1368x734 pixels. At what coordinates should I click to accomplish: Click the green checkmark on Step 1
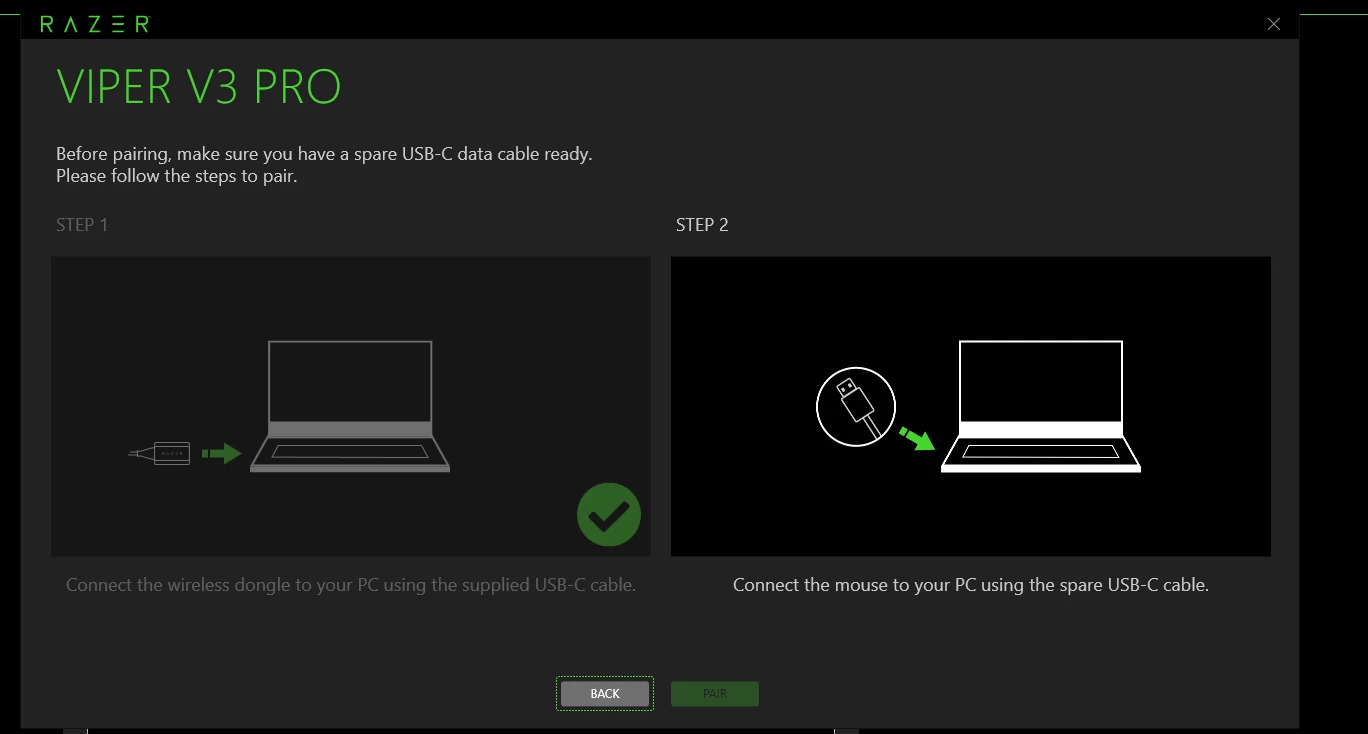point(609,514)
